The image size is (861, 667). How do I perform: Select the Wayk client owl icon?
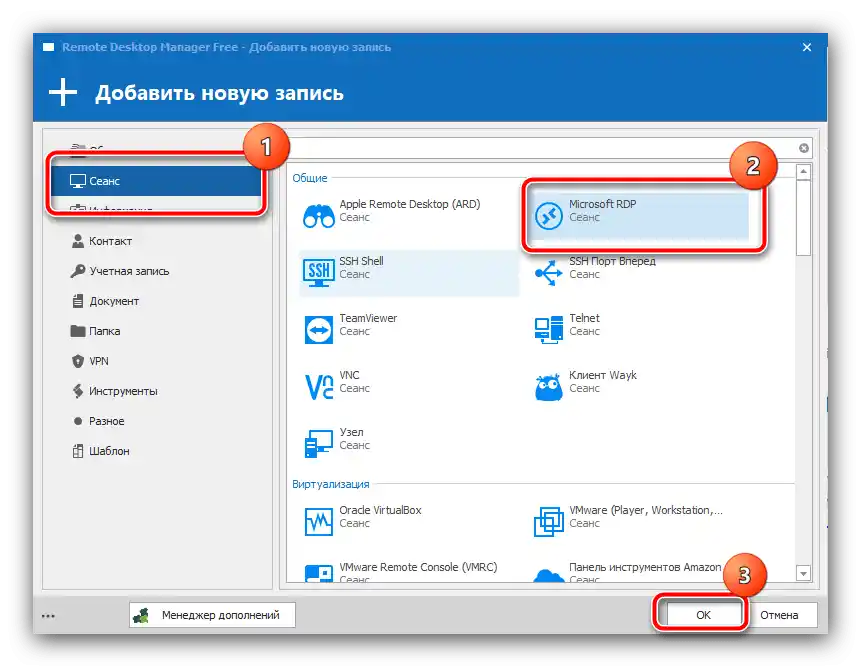pyautogui.click(x=549, y=387)
